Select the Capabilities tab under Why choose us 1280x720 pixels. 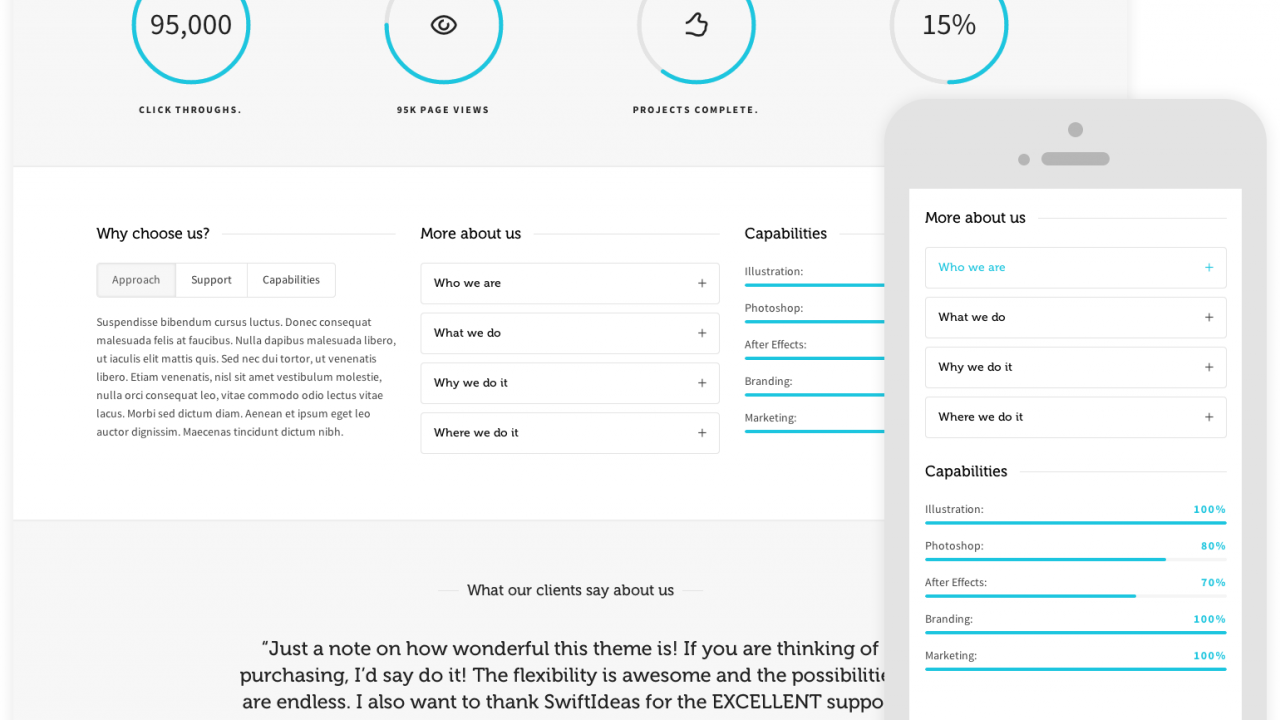[x=291, y=280]
